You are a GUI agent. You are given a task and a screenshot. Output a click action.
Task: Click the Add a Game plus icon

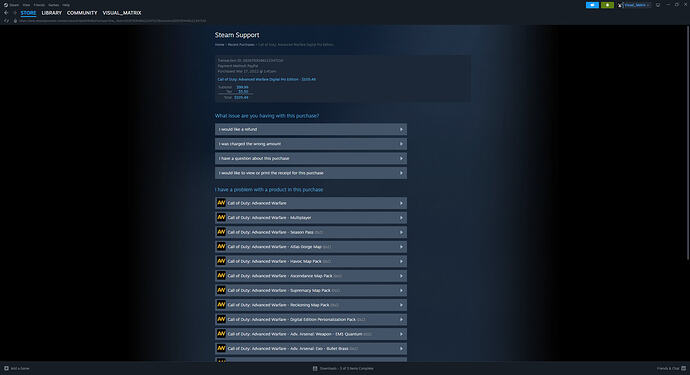(x=6, y=368)
